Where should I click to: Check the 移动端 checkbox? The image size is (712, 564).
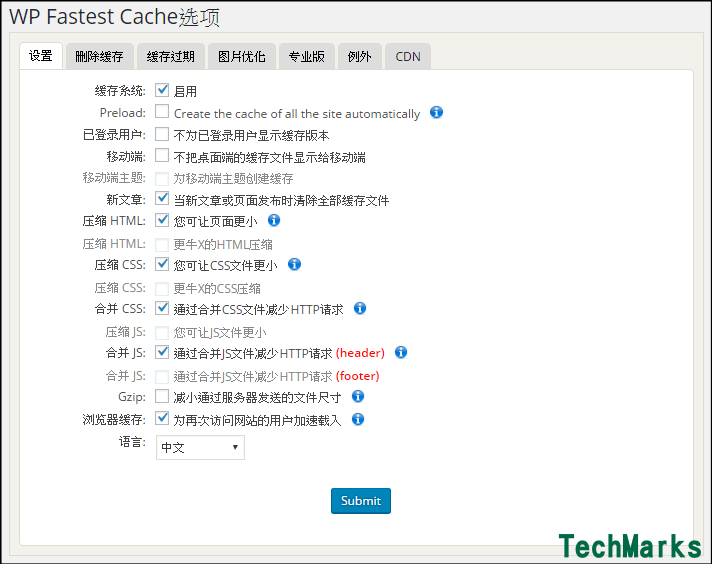pyautogui.click(x=162, y=155)
